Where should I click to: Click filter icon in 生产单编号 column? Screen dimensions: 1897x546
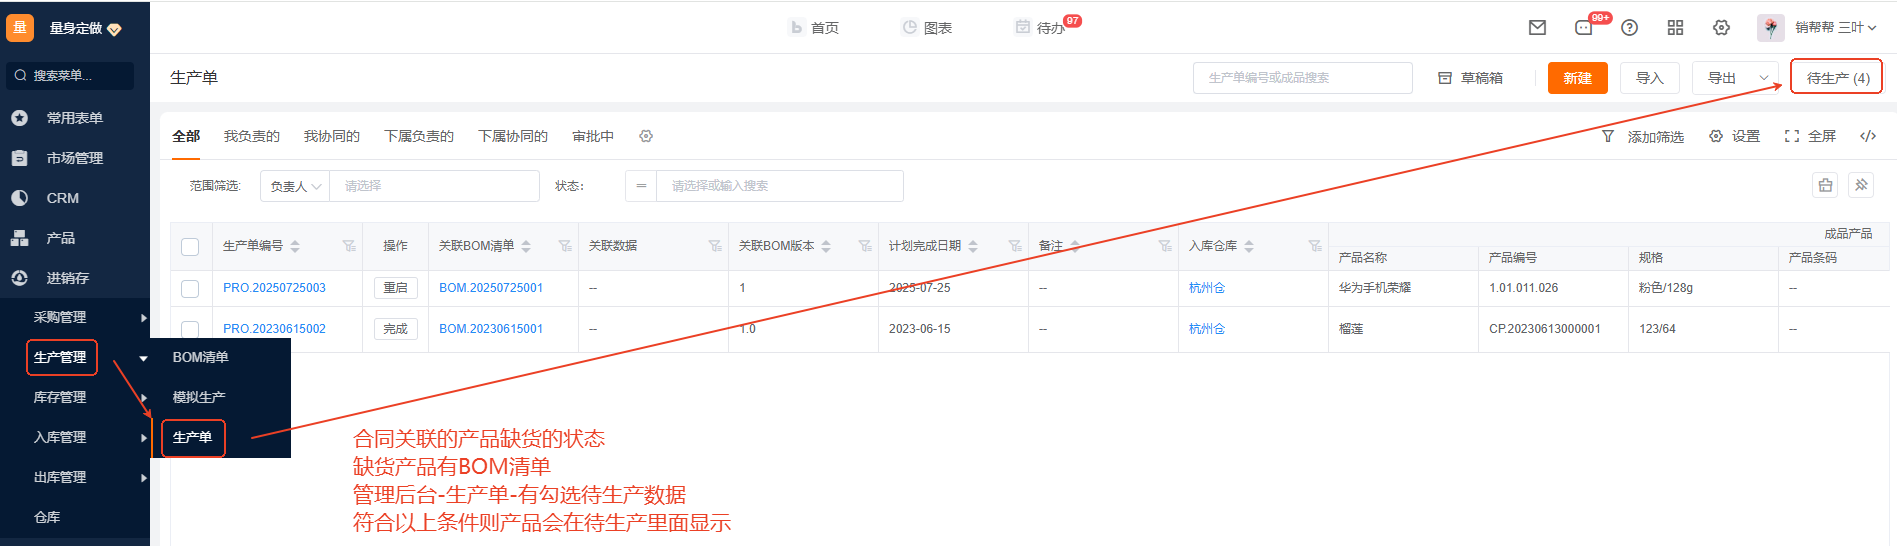click(x=349, y=246)
